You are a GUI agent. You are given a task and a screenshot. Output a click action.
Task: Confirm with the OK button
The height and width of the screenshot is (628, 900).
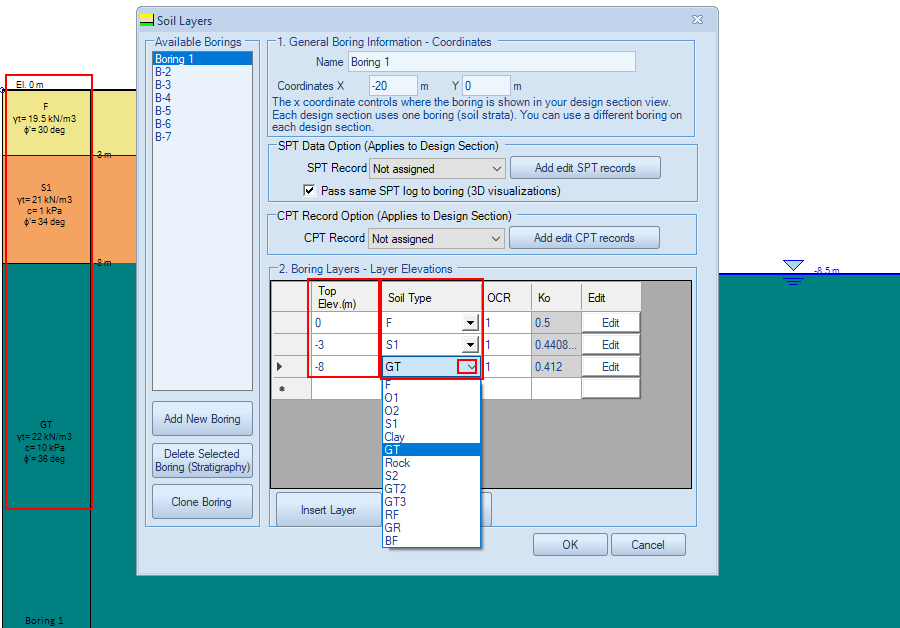pos(570,545)
